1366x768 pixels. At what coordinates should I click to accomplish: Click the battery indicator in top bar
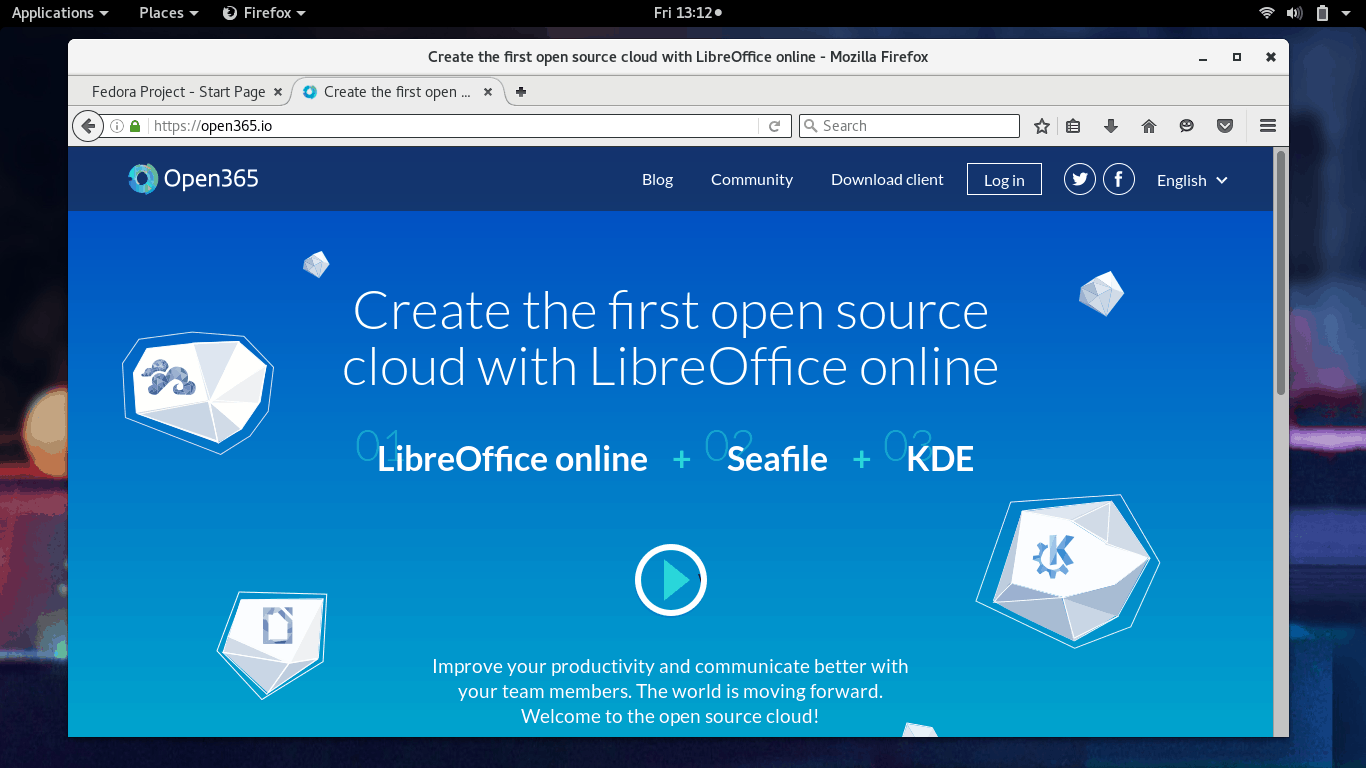point(1323,13)
